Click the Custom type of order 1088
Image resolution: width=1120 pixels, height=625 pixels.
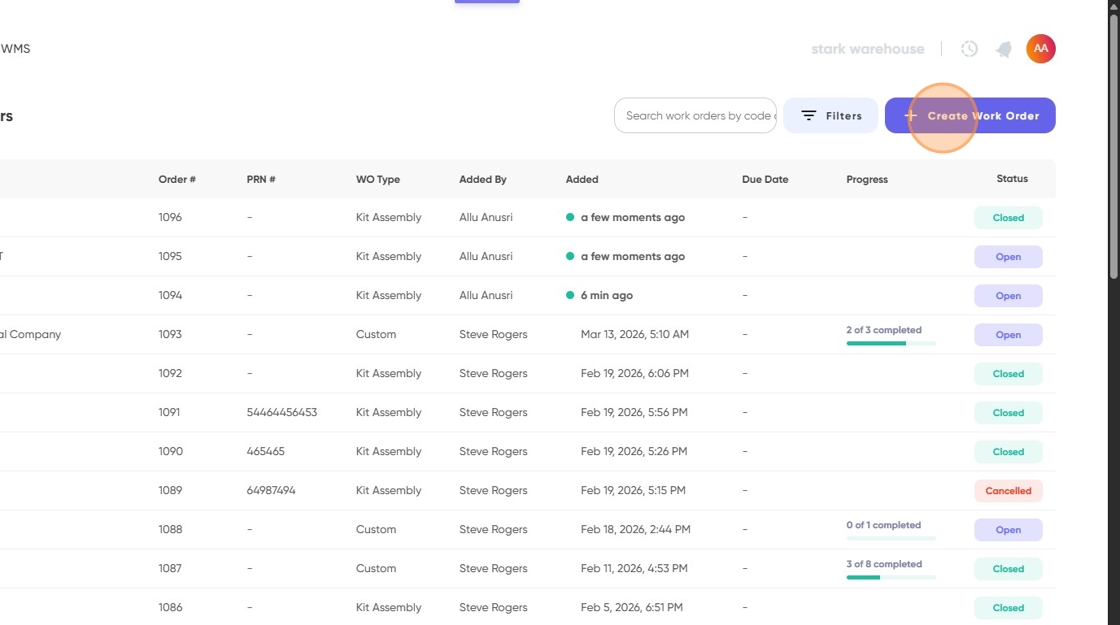coord(376,529)
